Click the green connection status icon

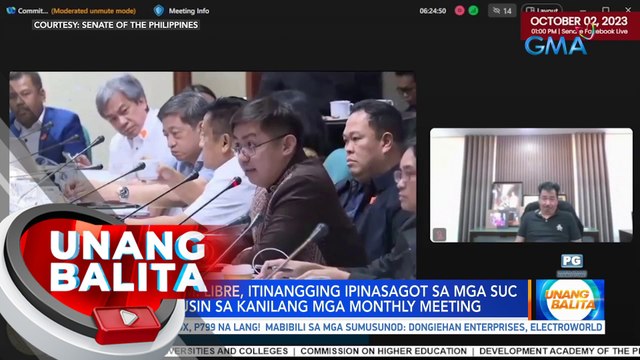pyautogui.click(x=473, y=11)
